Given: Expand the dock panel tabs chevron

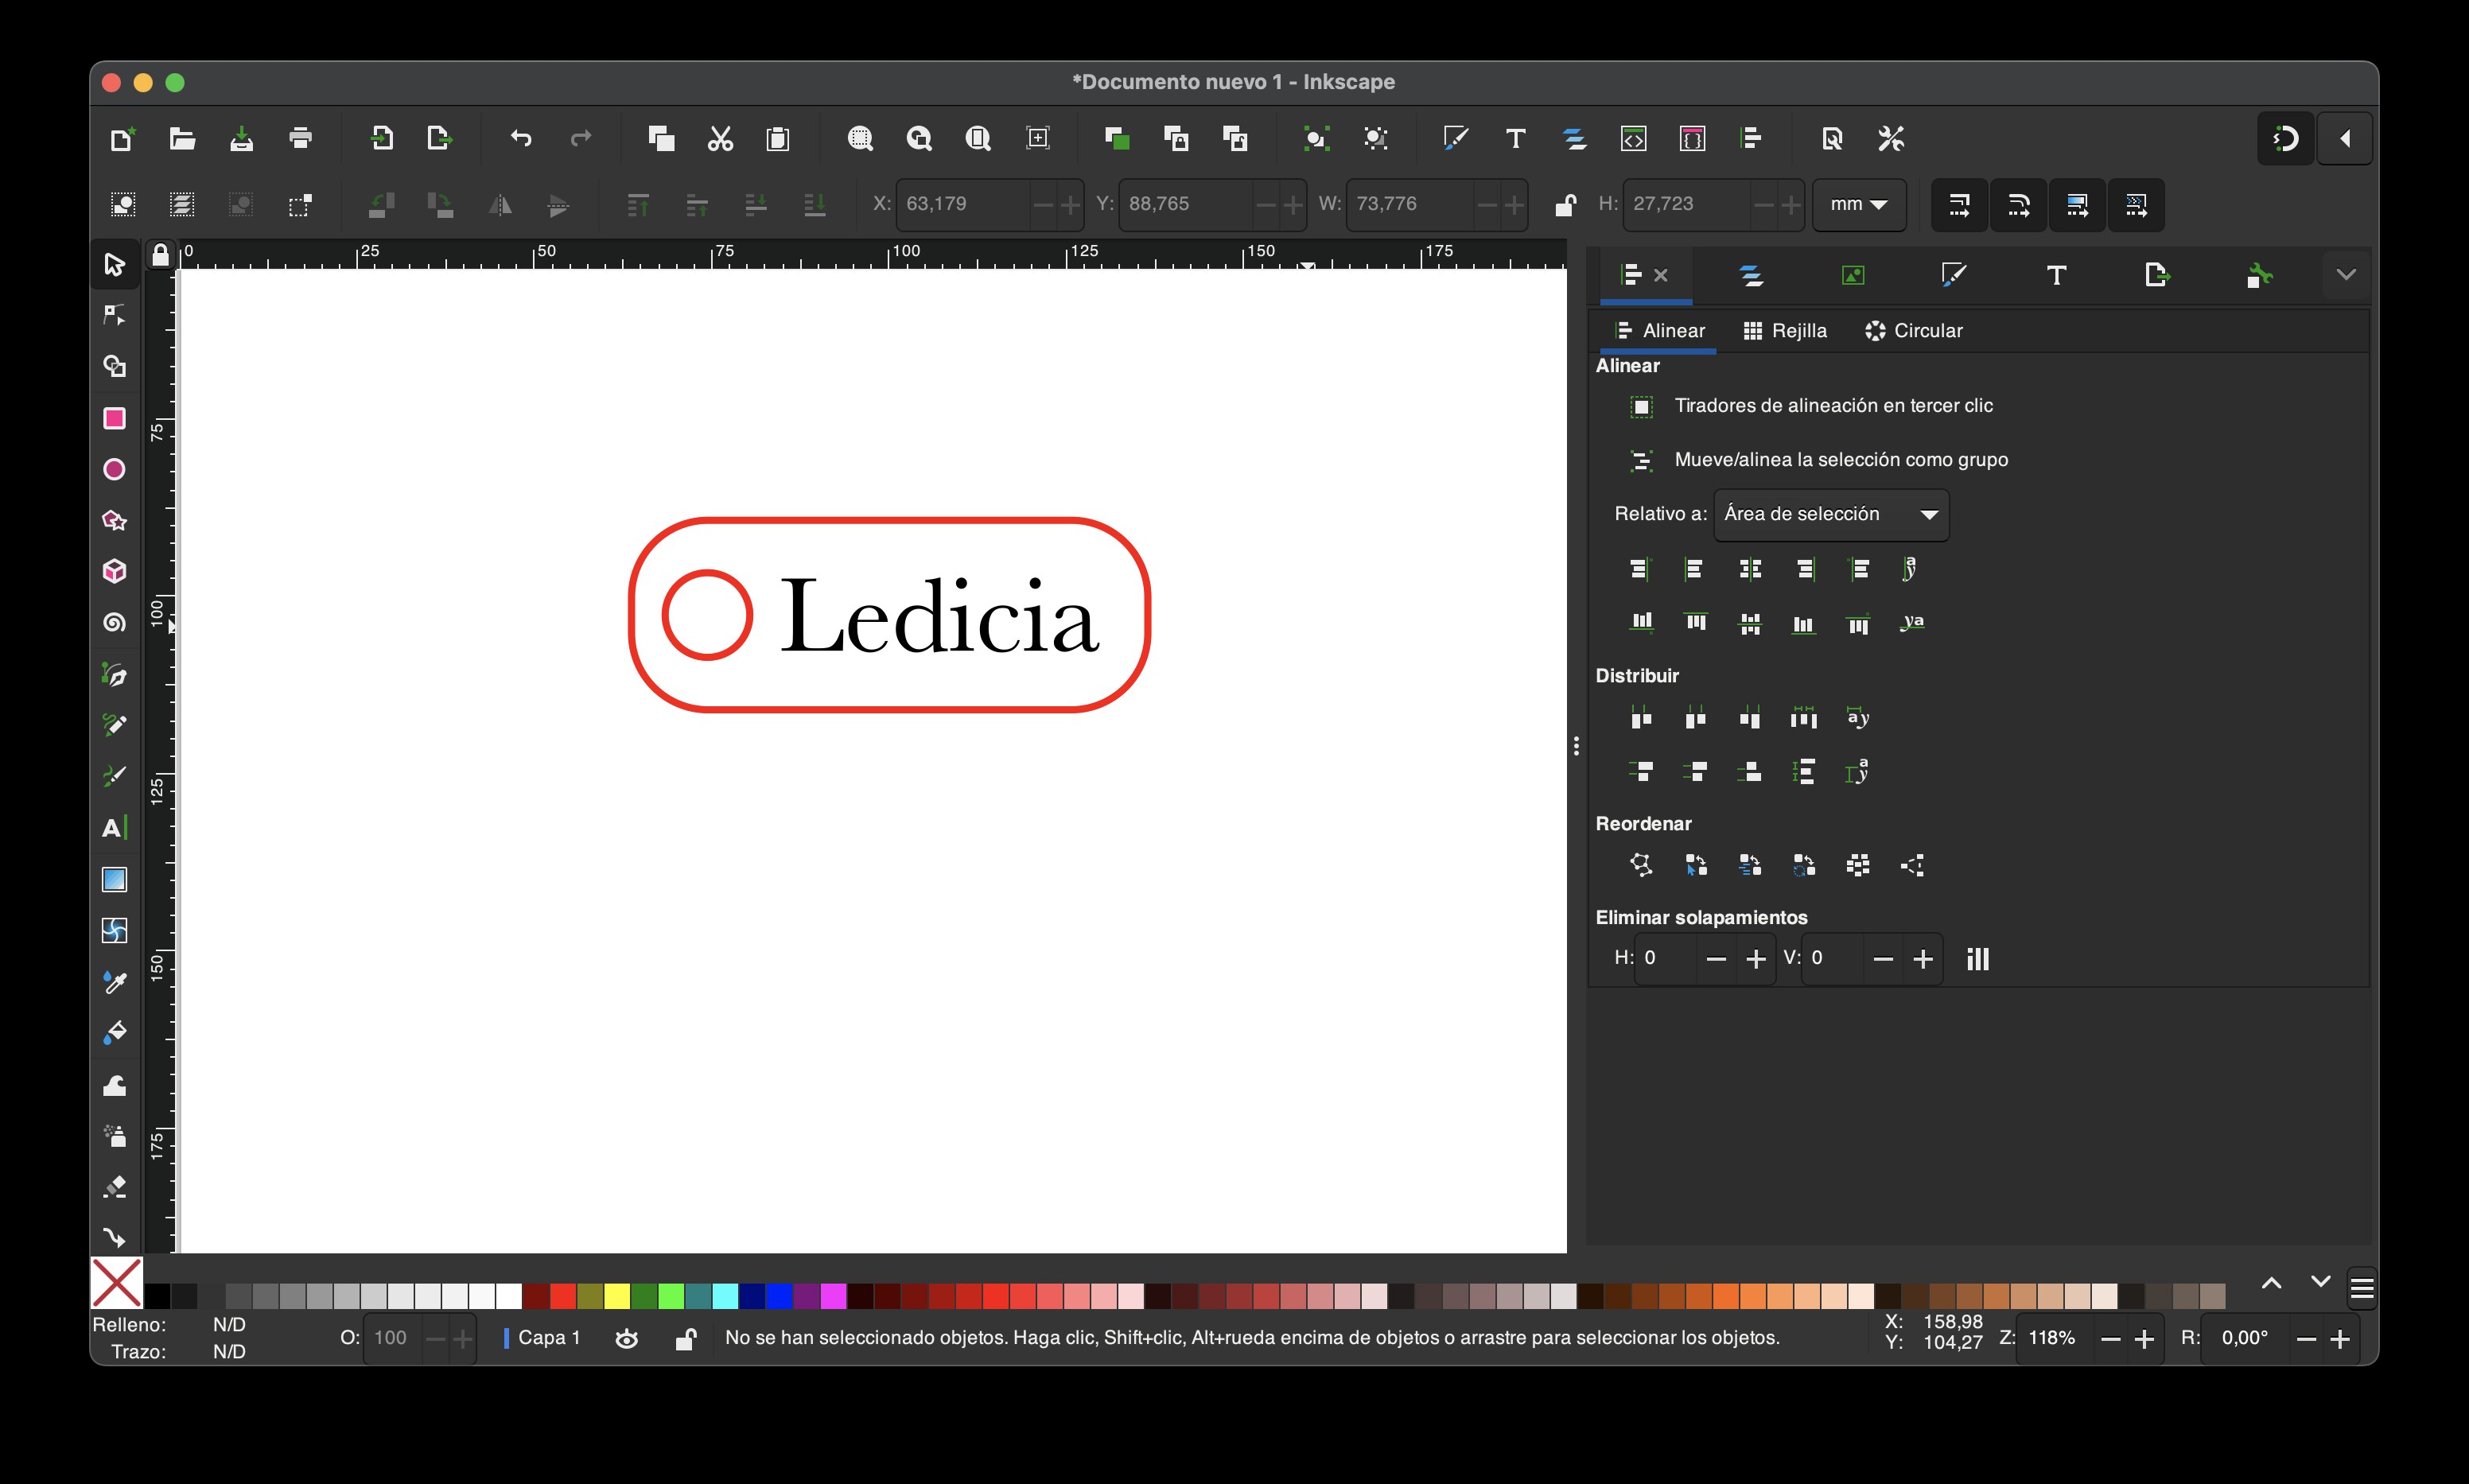Looking at the screenshot, I should click(x=2346, y=275).
